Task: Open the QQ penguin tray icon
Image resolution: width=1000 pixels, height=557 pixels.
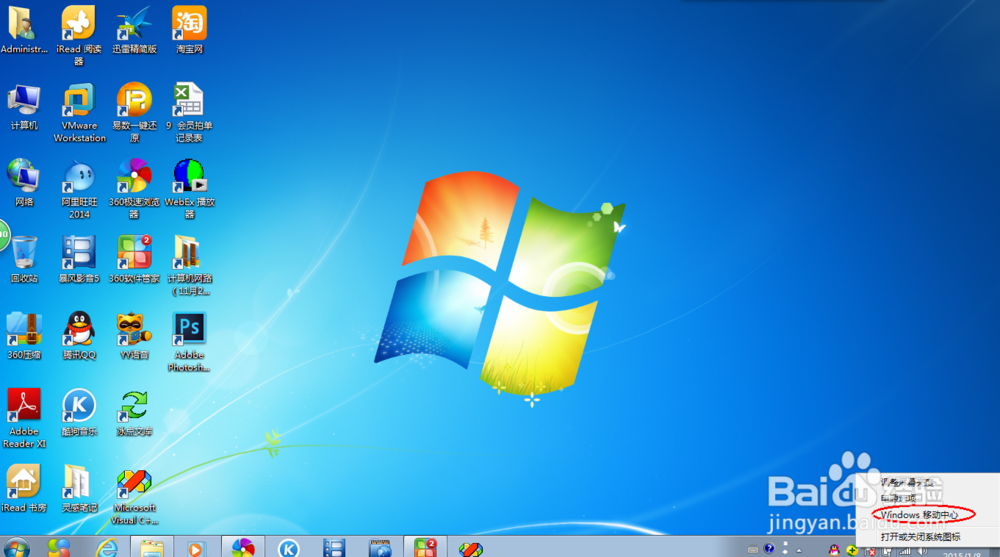Action: click(834, 550)
